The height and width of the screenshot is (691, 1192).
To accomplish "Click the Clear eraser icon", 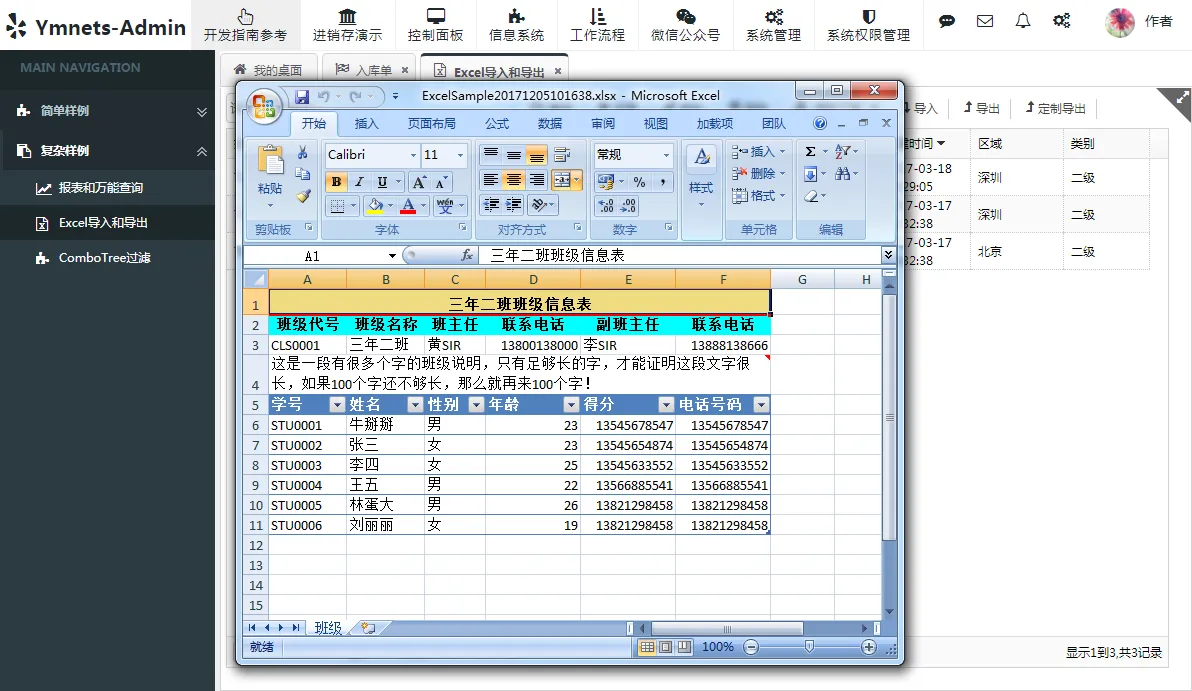I will 810,196.
